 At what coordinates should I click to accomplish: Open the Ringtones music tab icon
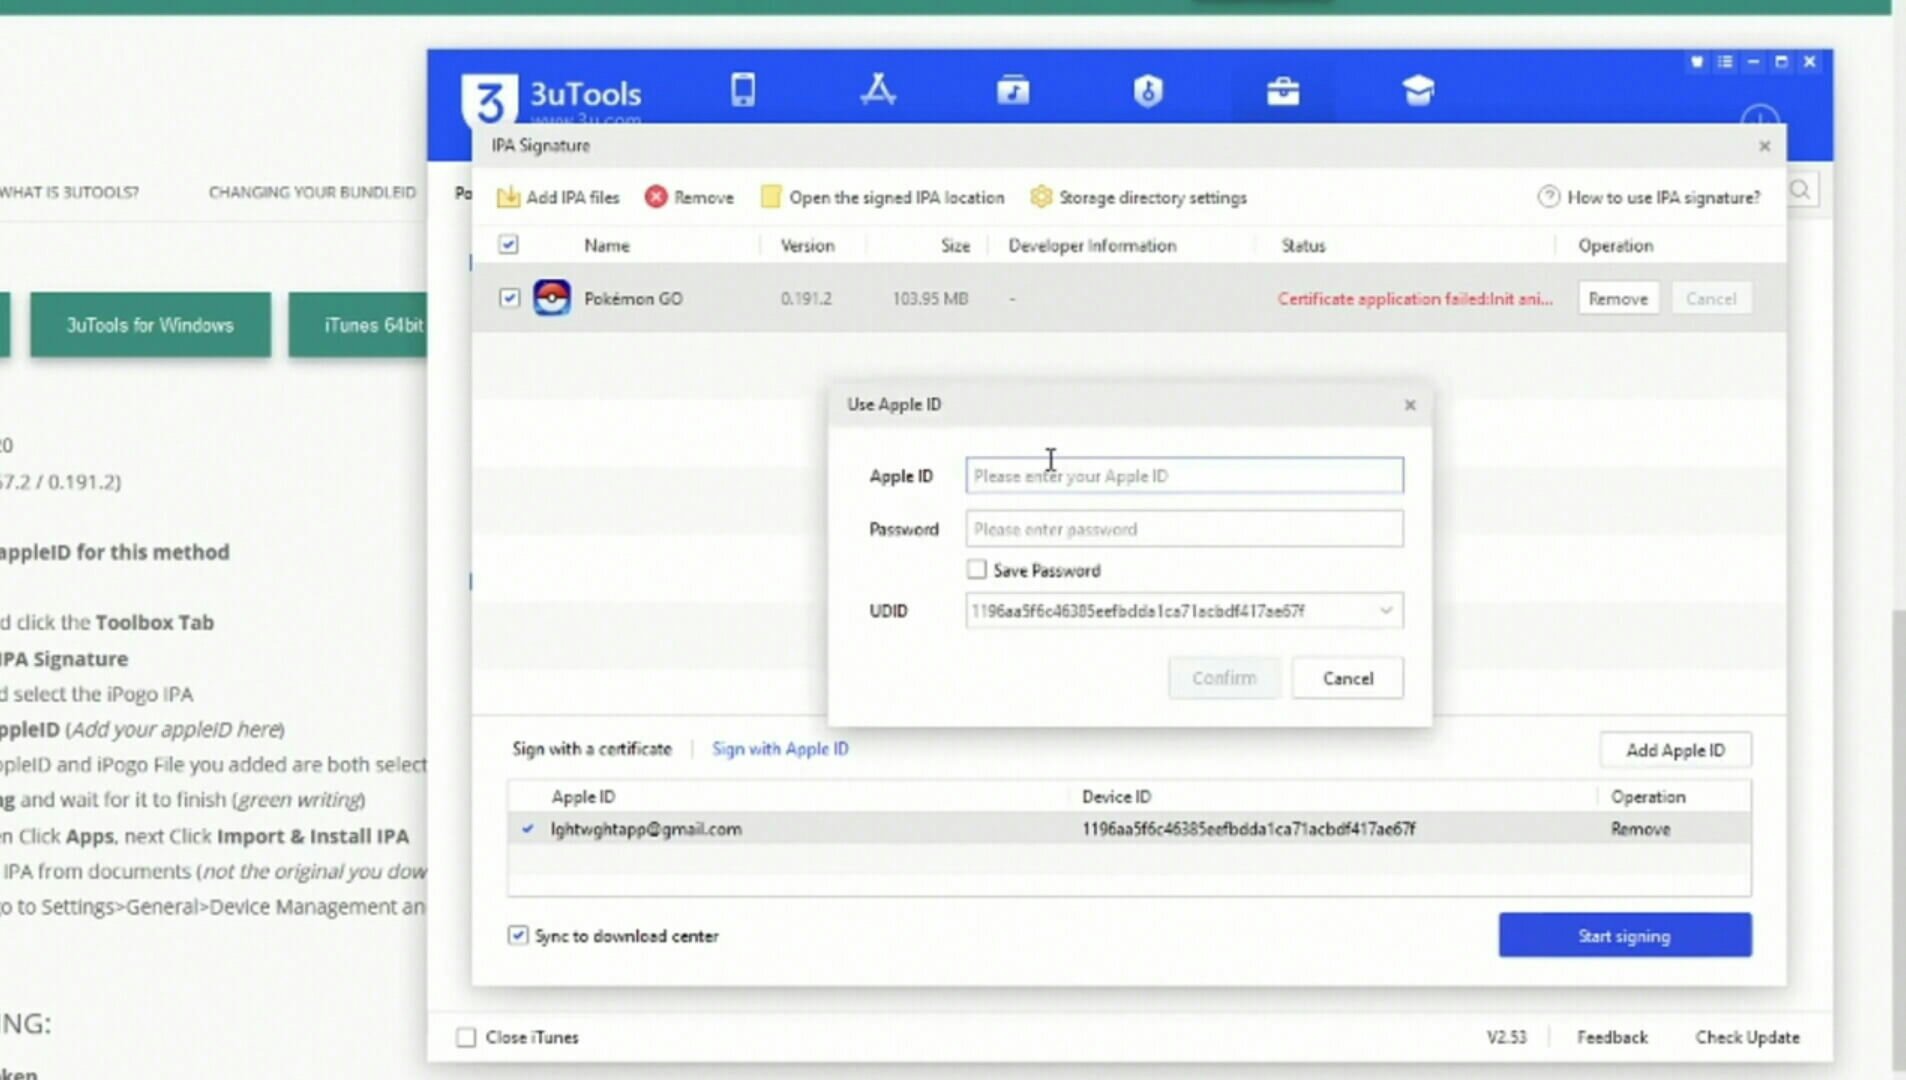coord(1013,90)
